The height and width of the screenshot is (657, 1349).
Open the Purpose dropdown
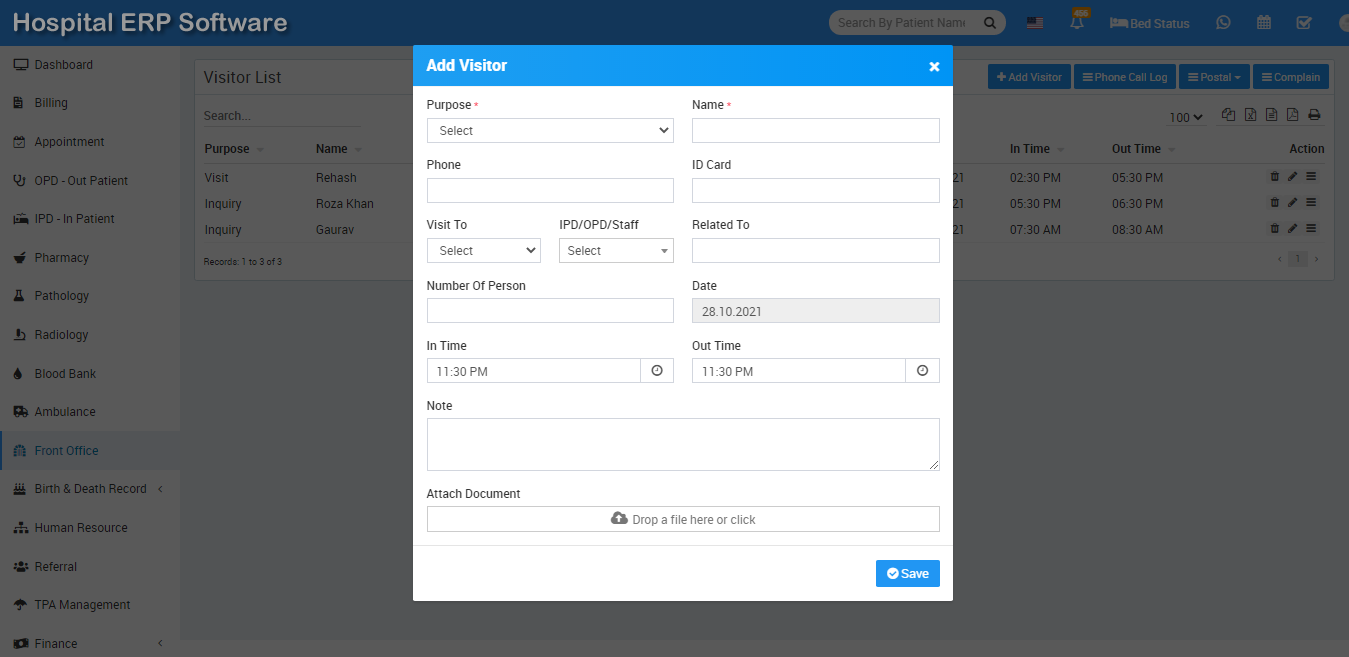[550, 131]
